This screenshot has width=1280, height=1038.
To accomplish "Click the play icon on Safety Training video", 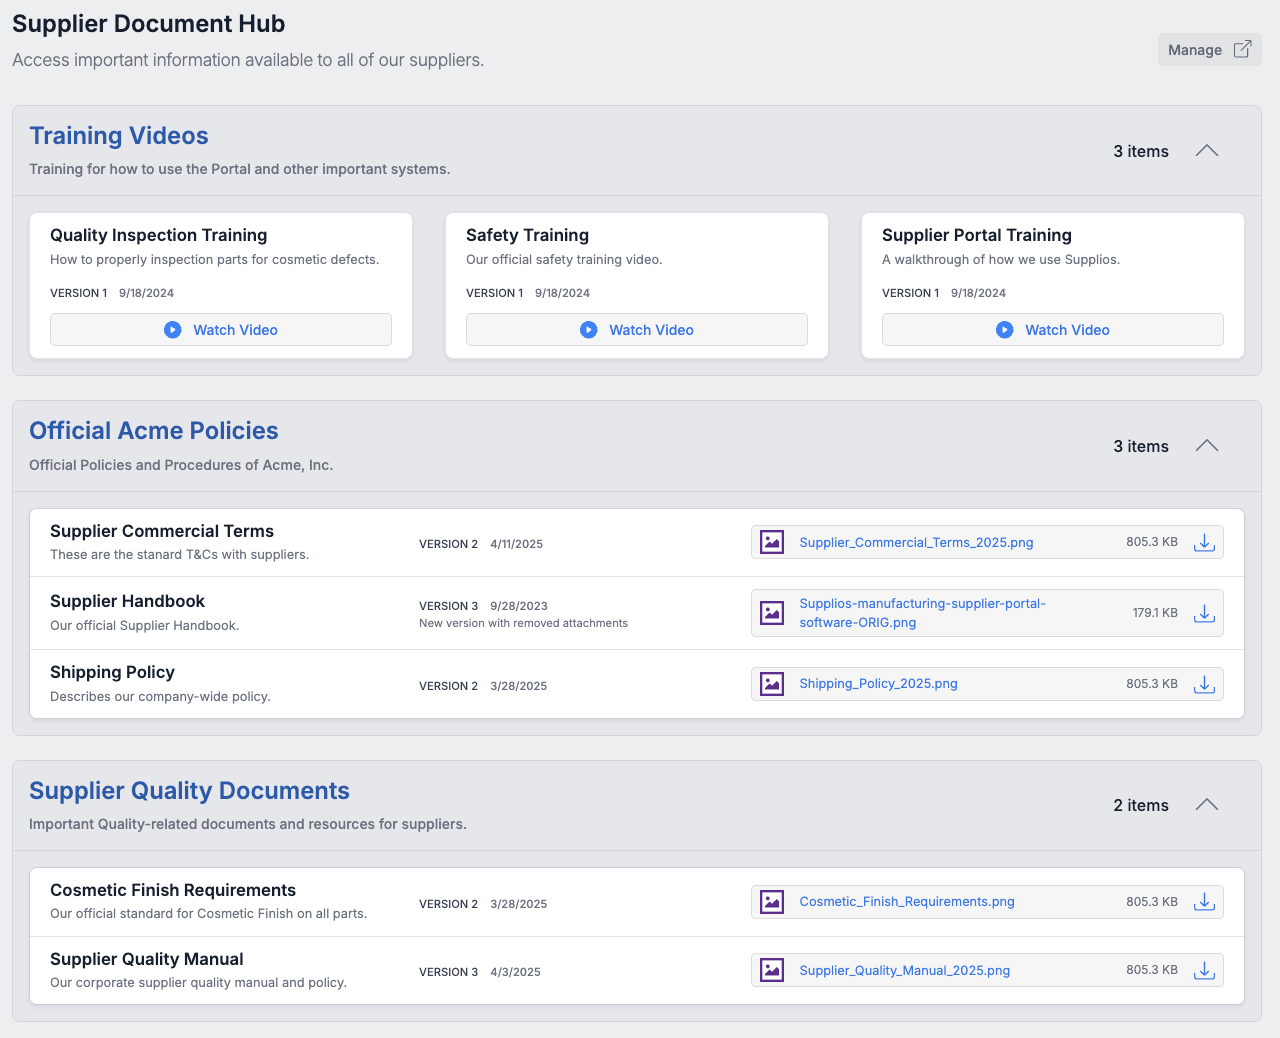I will (x=588, y=329).
